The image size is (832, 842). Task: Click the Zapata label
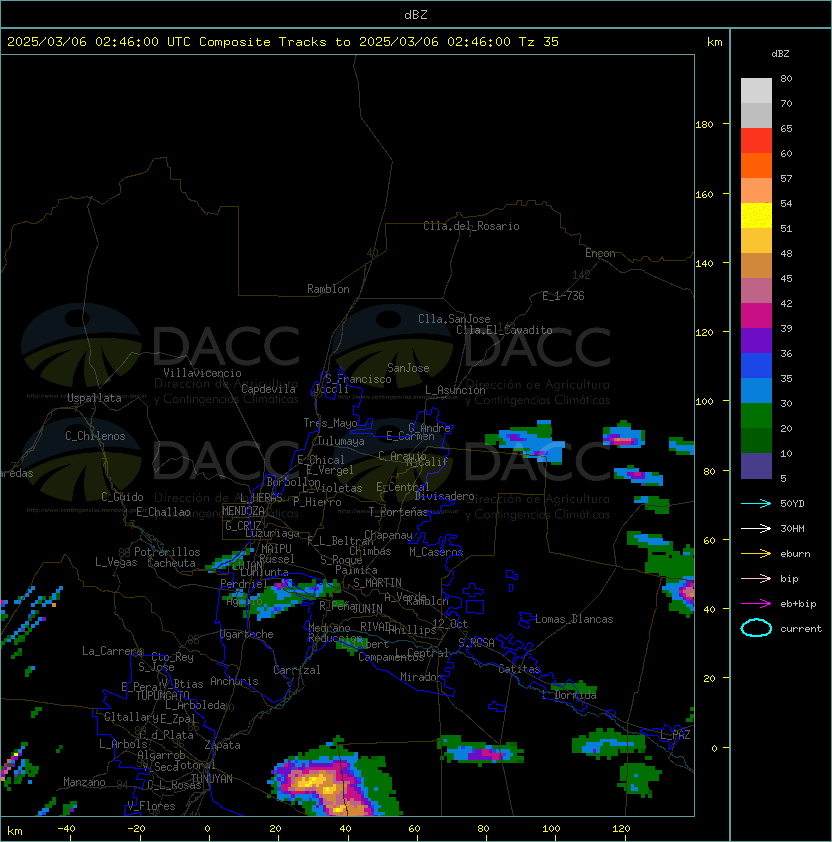[222, 745]
